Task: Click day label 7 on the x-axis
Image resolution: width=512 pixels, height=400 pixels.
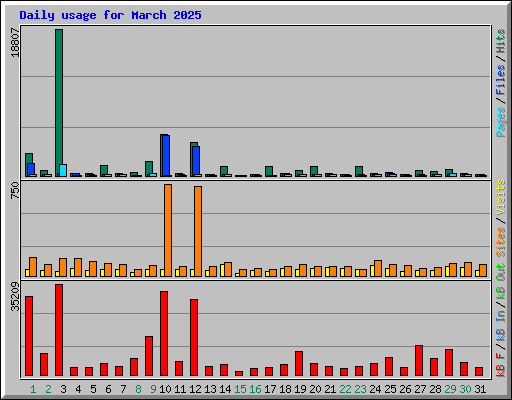Action: pyautogui.click(x=123, y=389)
